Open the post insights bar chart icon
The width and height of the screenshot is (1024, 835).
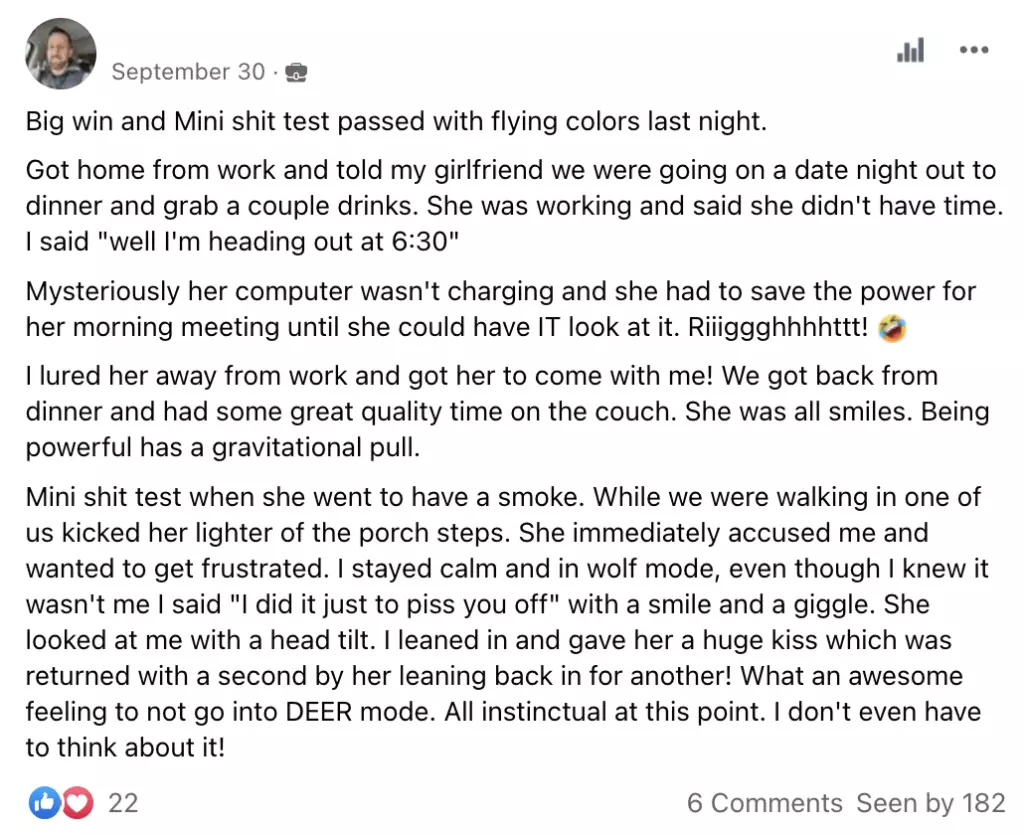tap(910, 50)
